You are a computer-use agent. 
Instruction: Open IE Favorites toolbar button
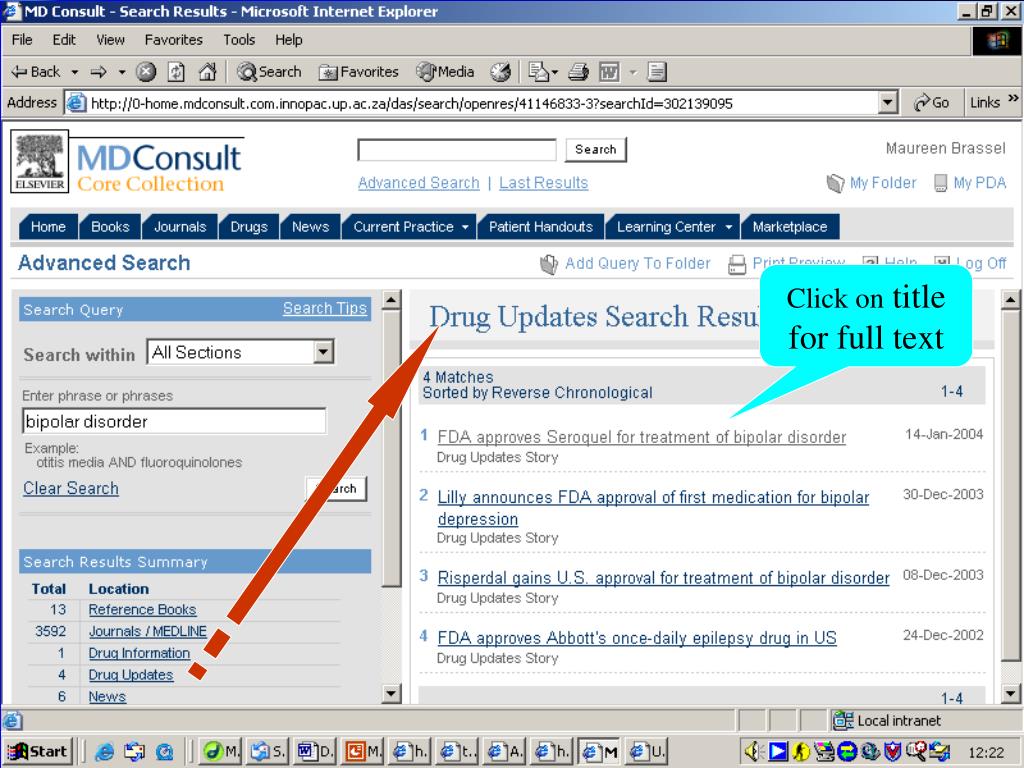tap(358, 72)
